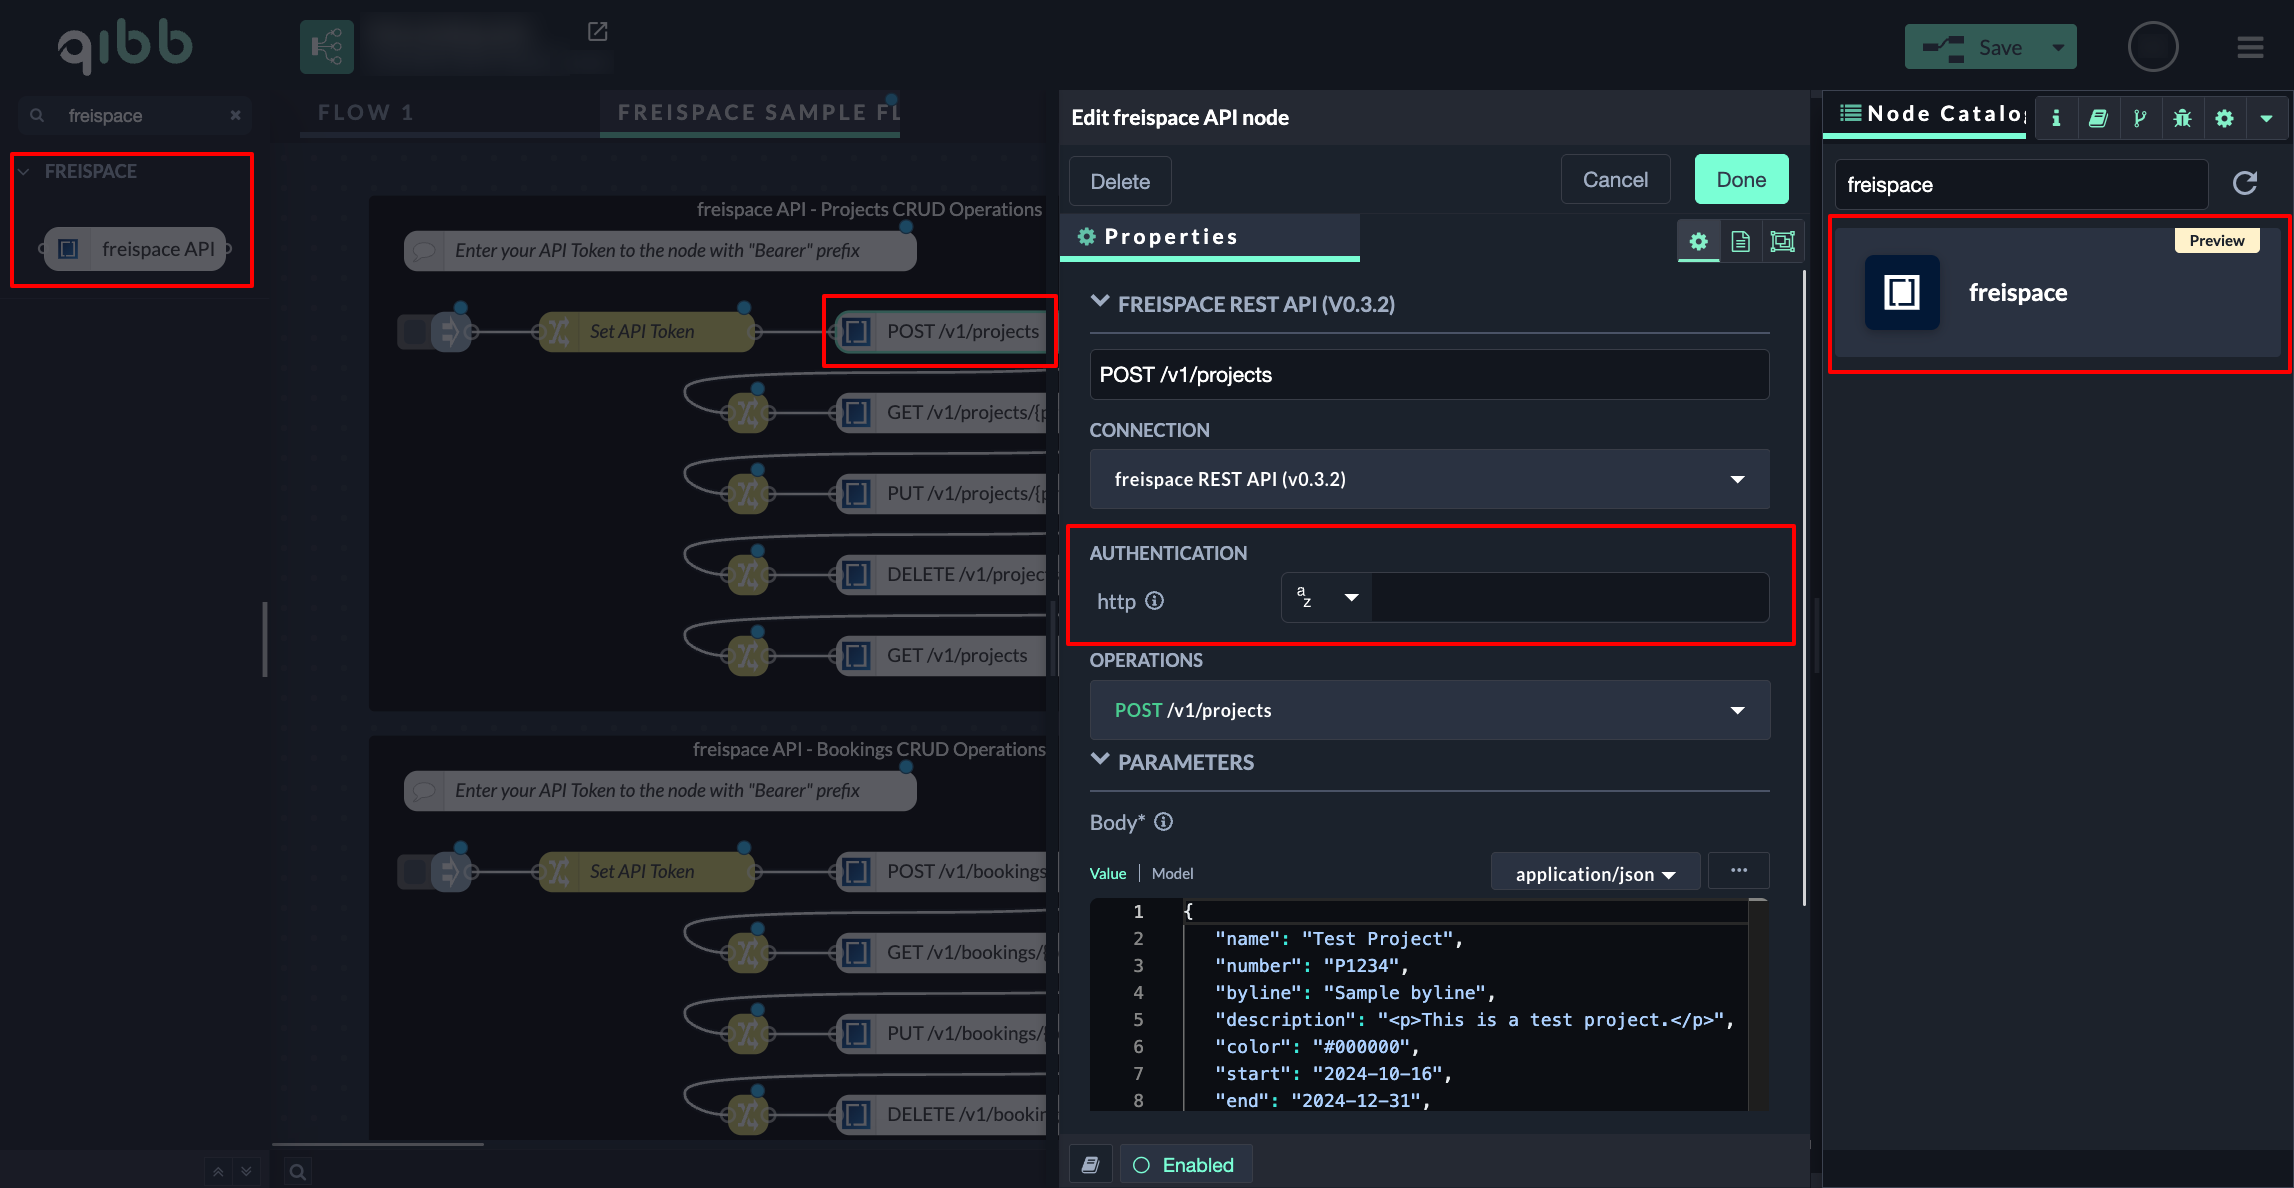
Task: Open the hamburger main menu
Action: click(x=2250, y=47)
